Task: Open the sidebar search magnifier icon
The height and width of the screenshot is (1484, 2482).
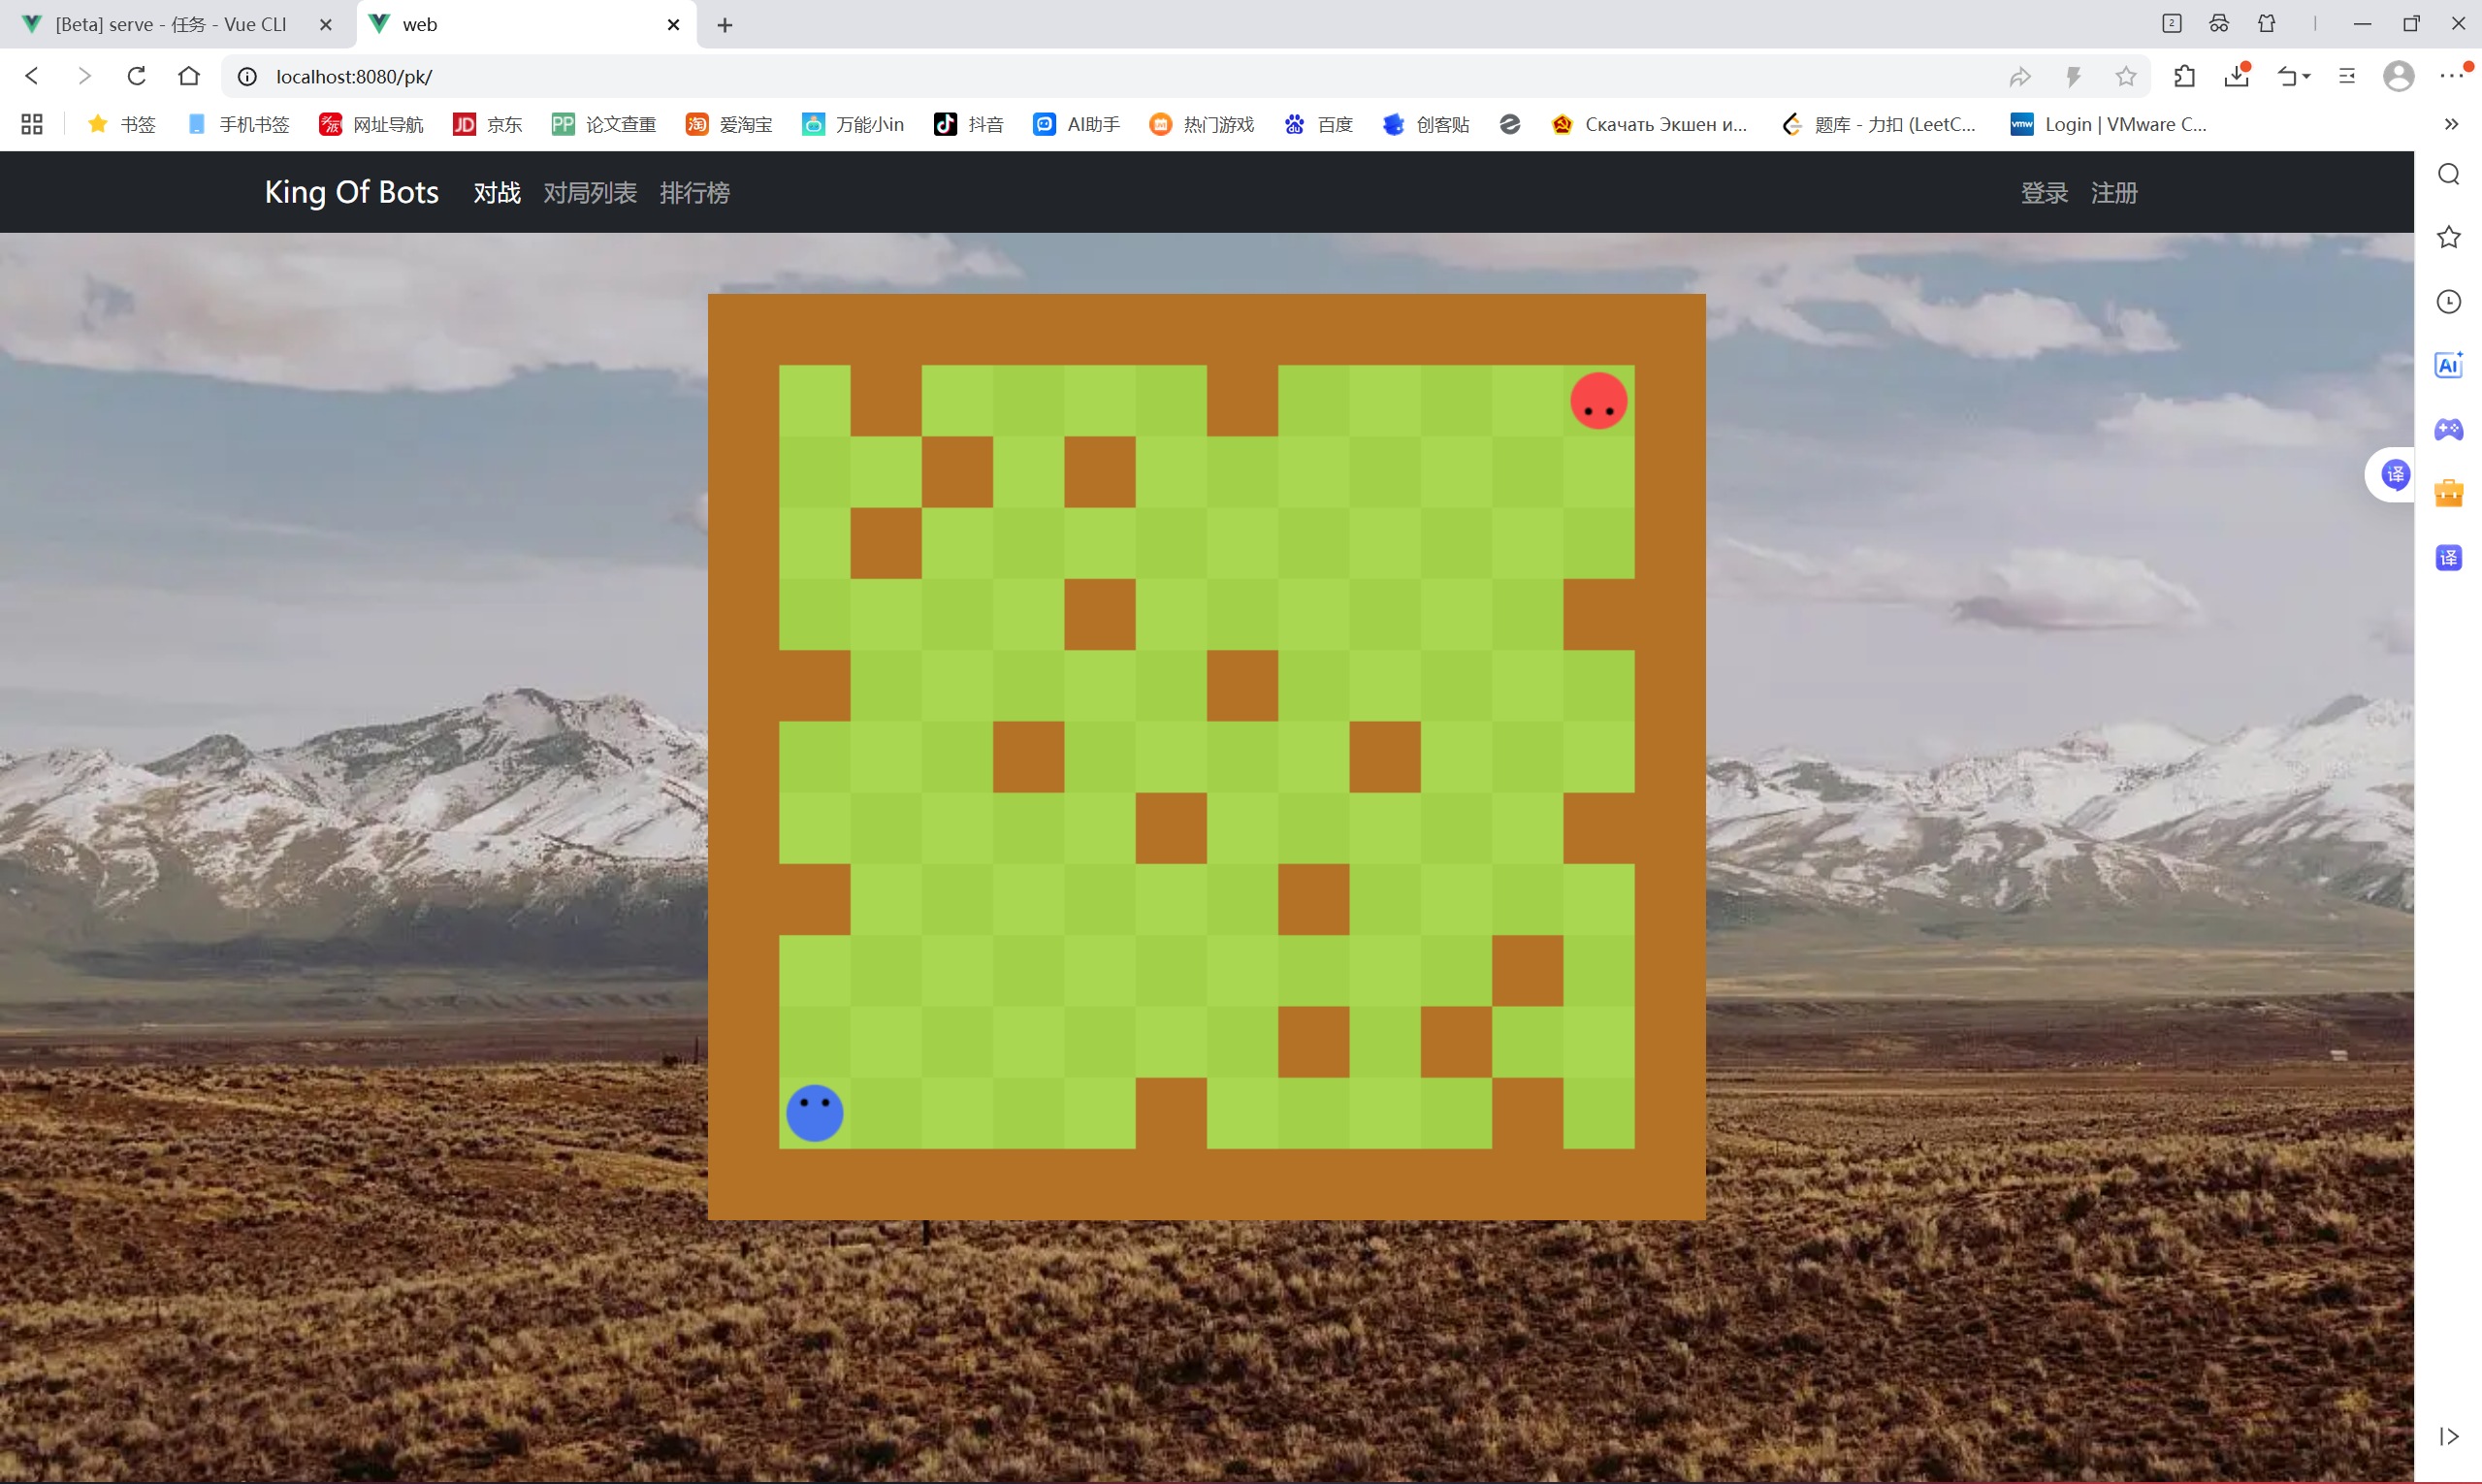Action: (x=2448, y=174)
